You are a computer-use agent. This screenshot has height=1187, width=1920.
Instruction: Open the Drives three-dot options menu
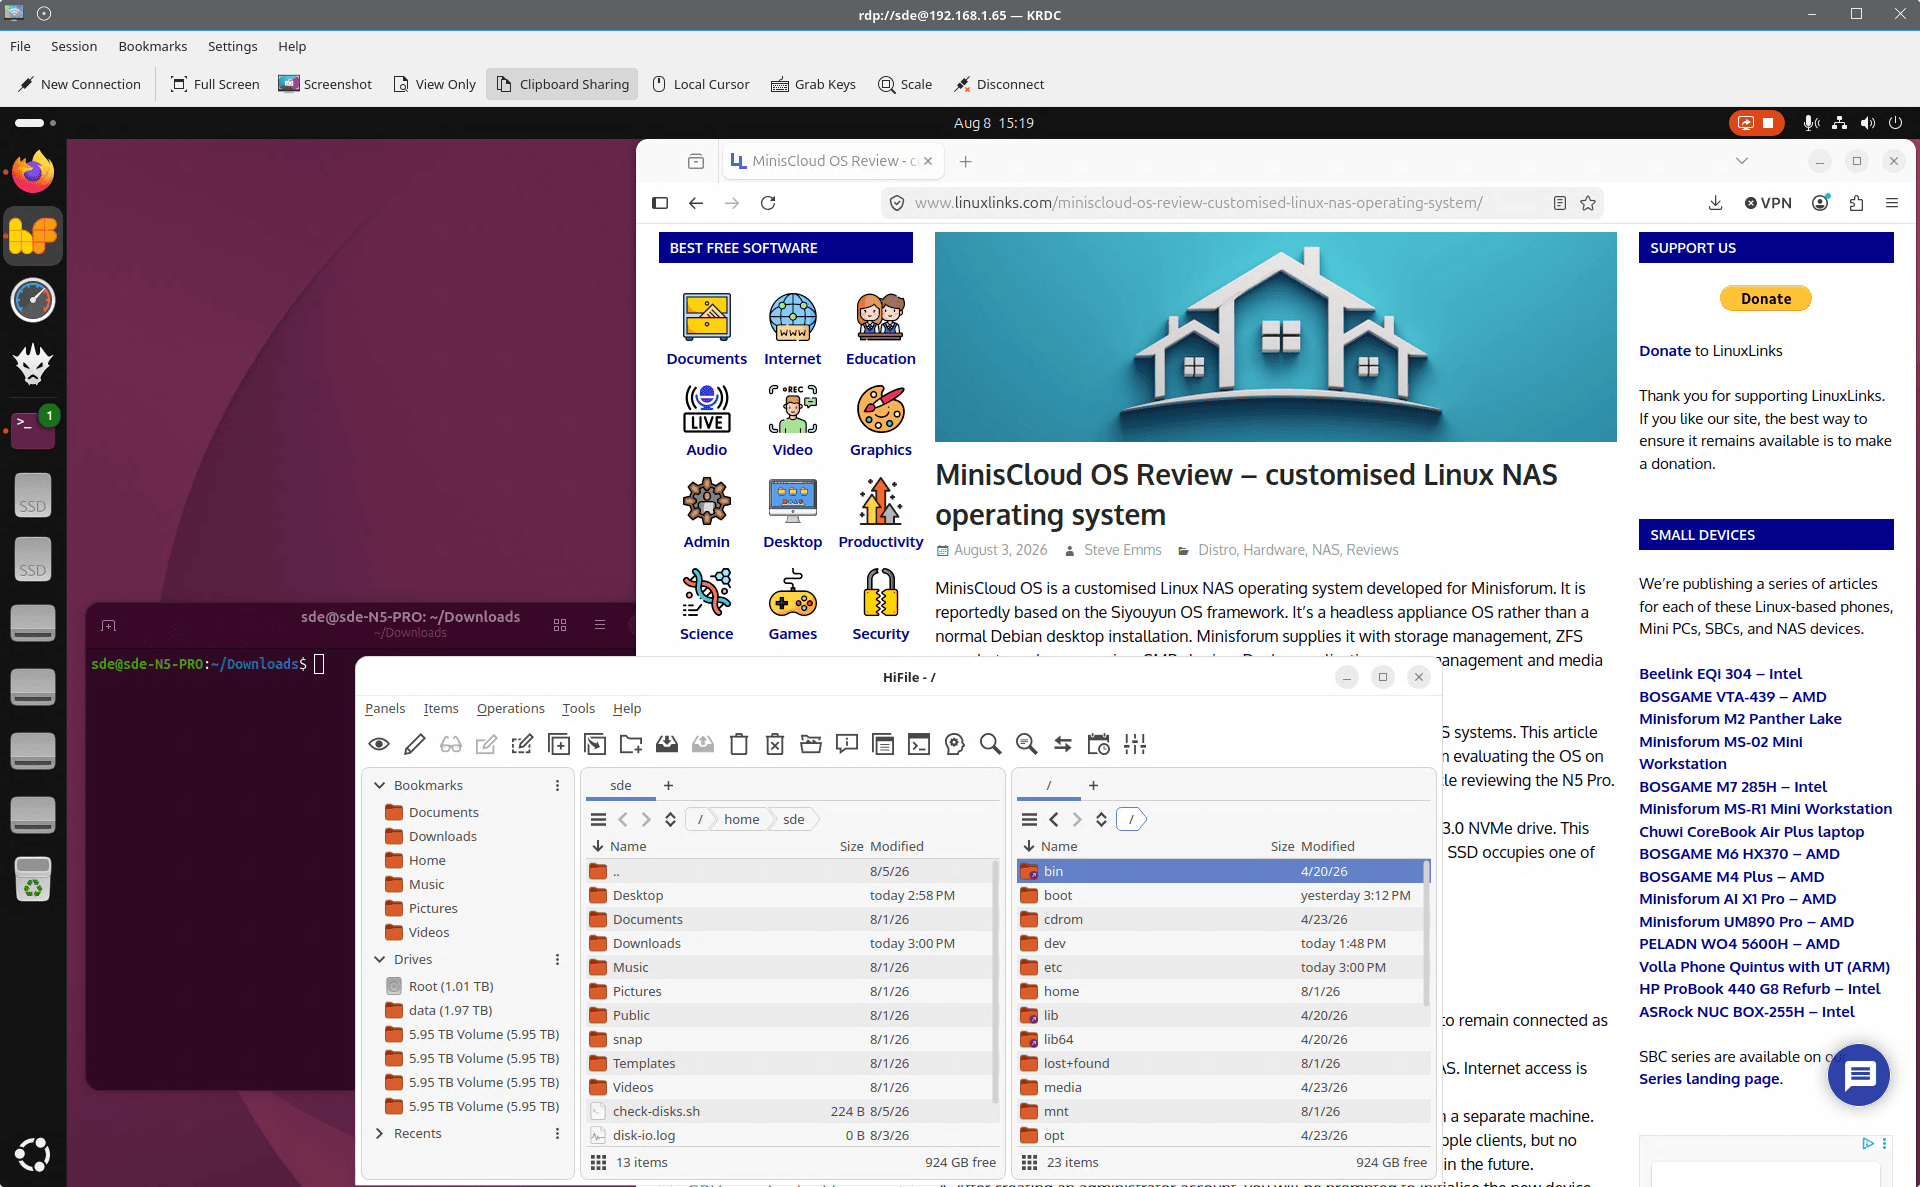point(557,959)
